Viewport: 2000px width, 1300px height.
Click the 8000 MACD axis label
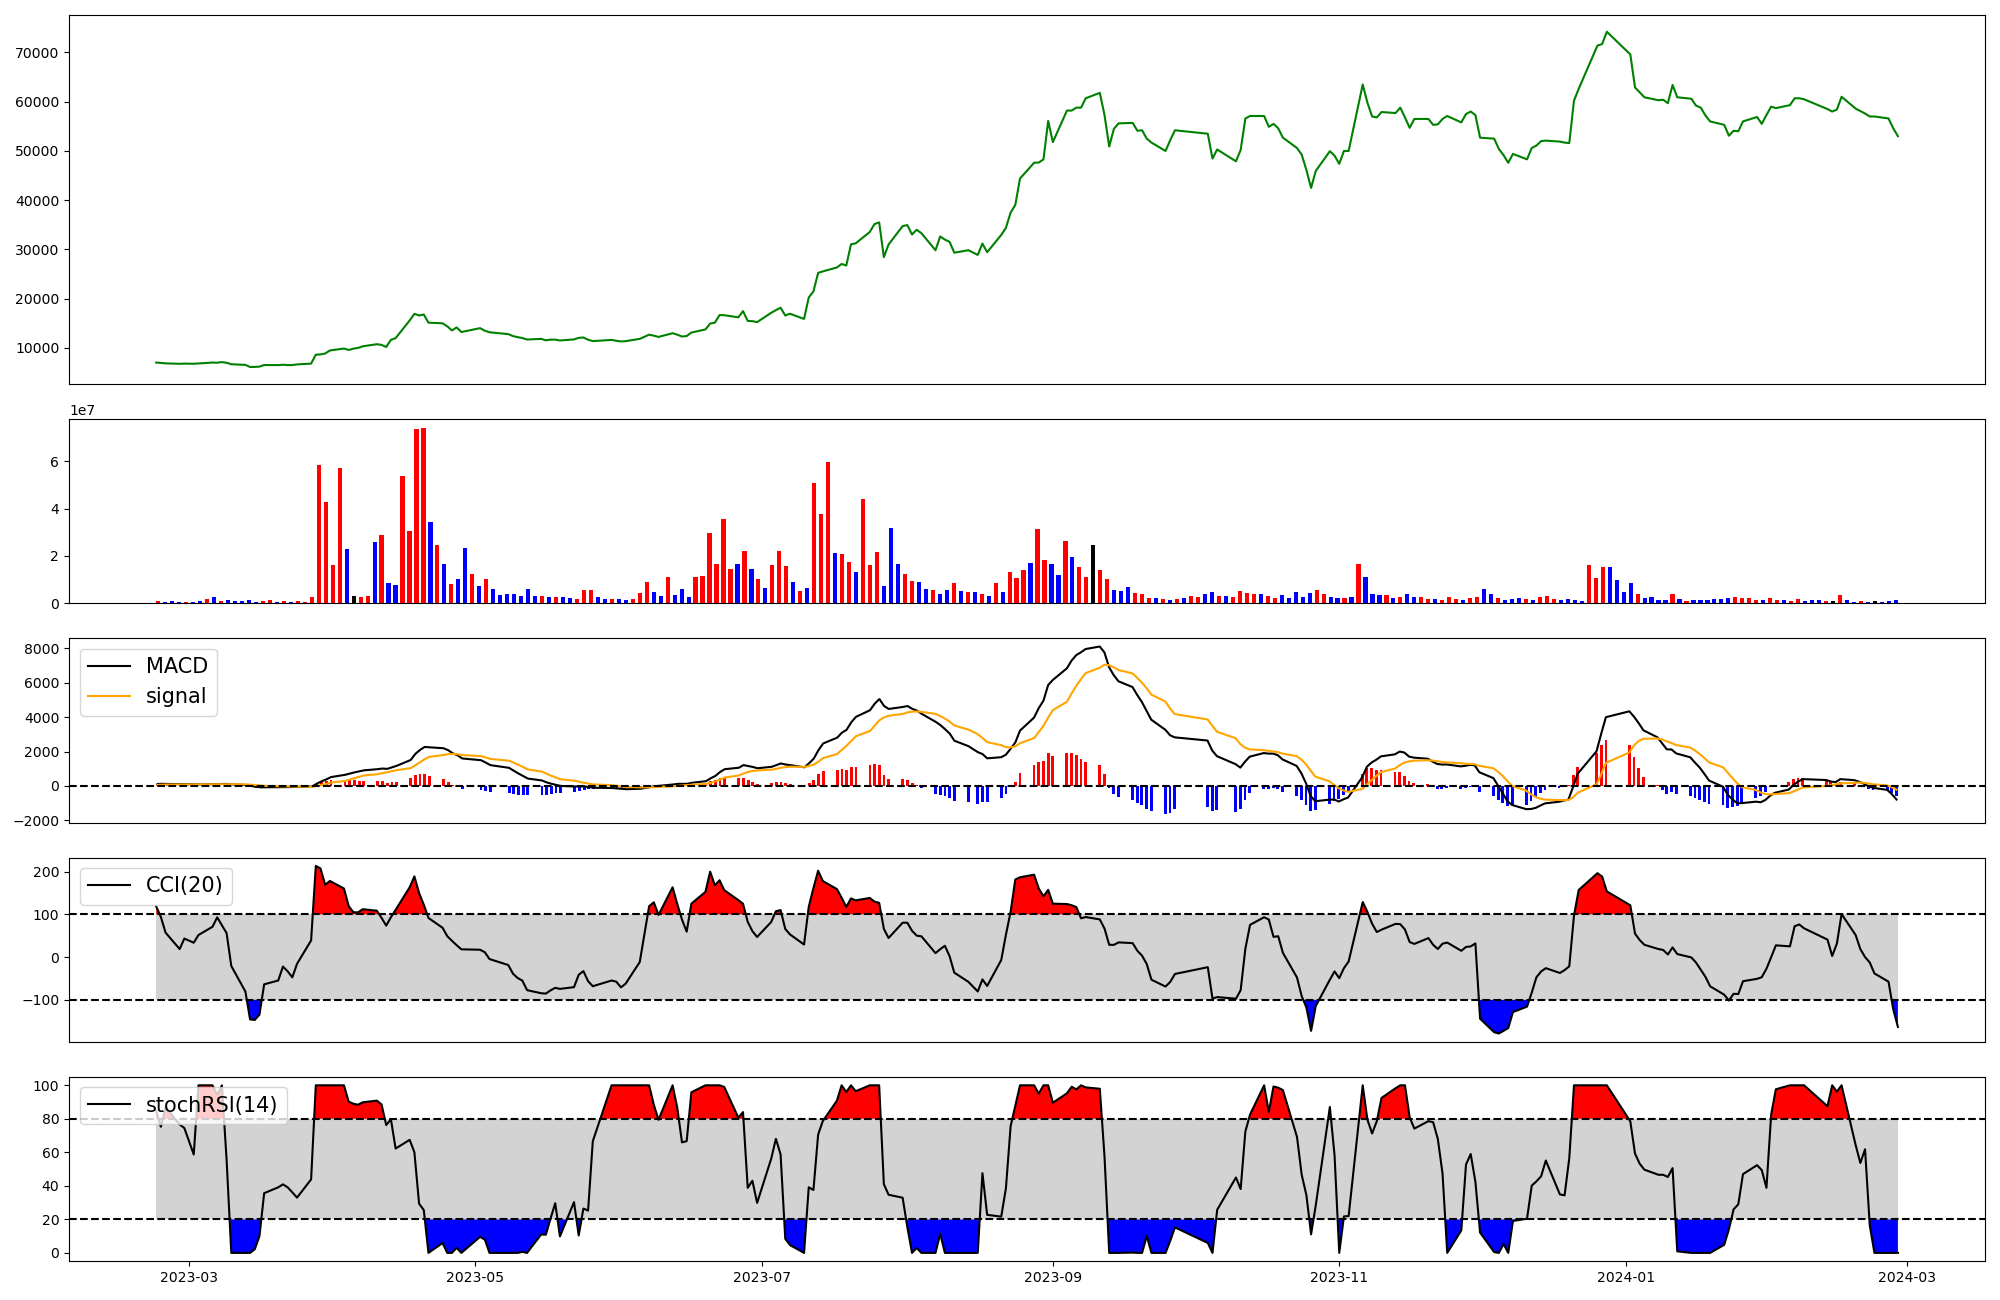point(43,649)
